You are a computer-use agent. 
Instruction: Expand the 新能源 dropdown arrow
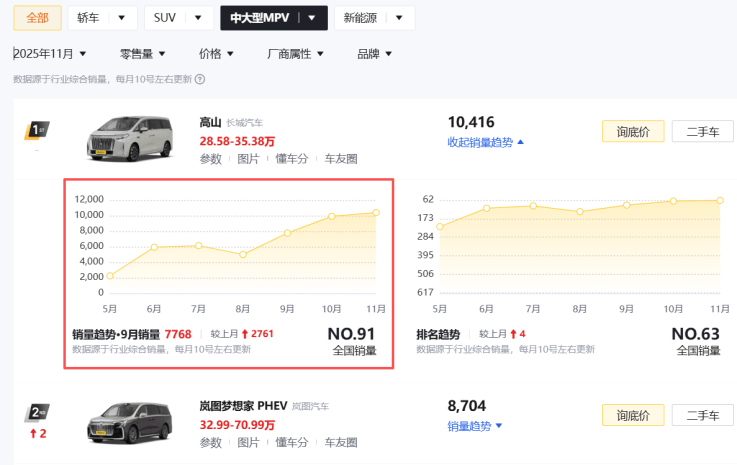click(399, 18)
